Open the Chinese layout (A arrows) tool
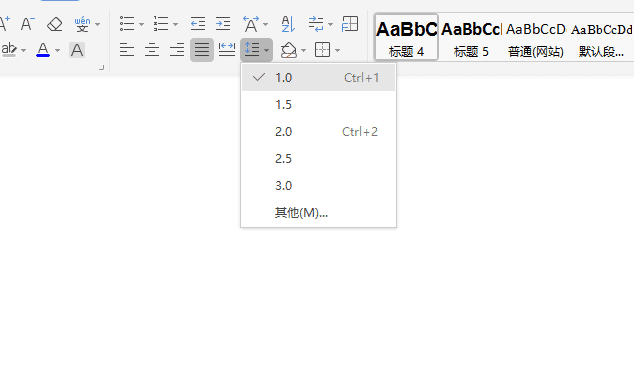 tap(251, 24)
